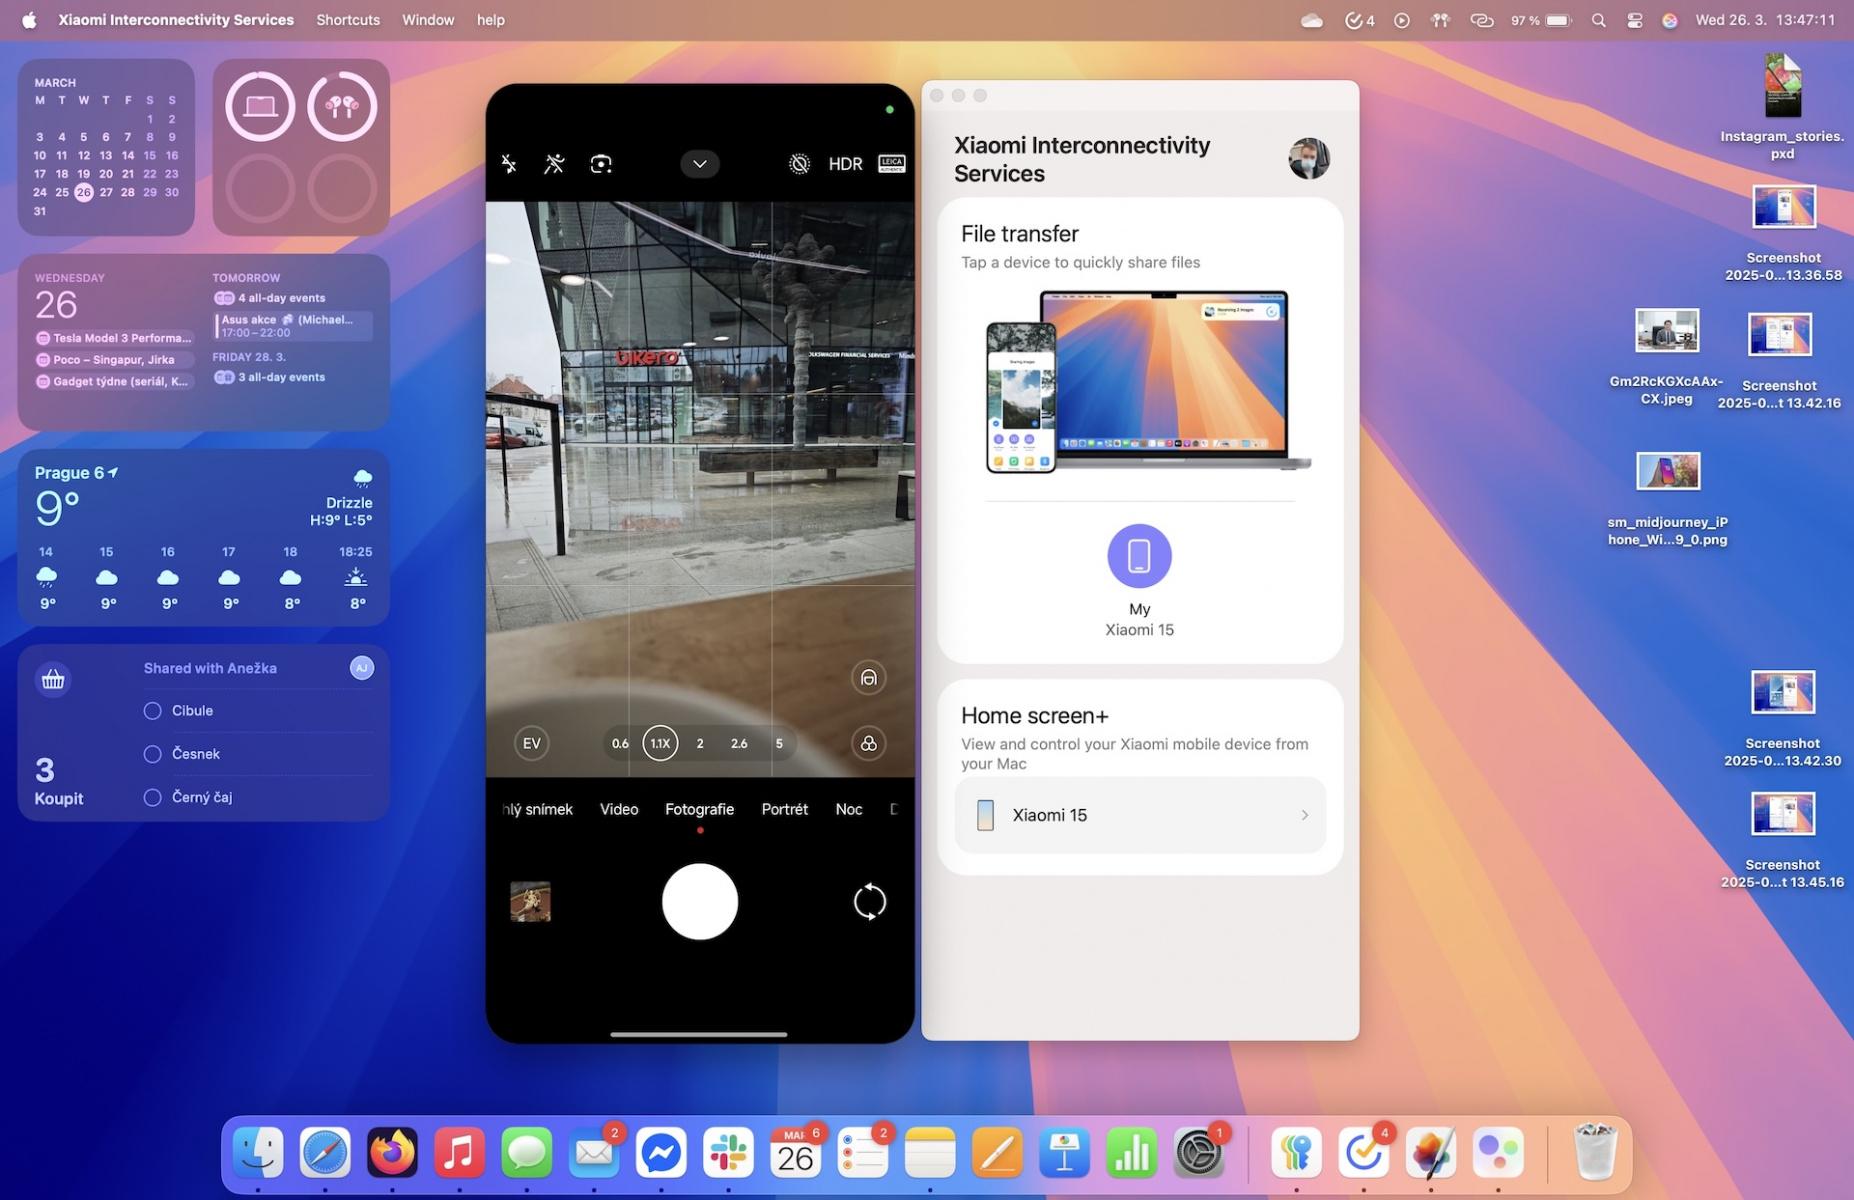Screen dimensions: 1854x1200
Task: Toggle the Leica Authentic style icon
Action: 892,164
